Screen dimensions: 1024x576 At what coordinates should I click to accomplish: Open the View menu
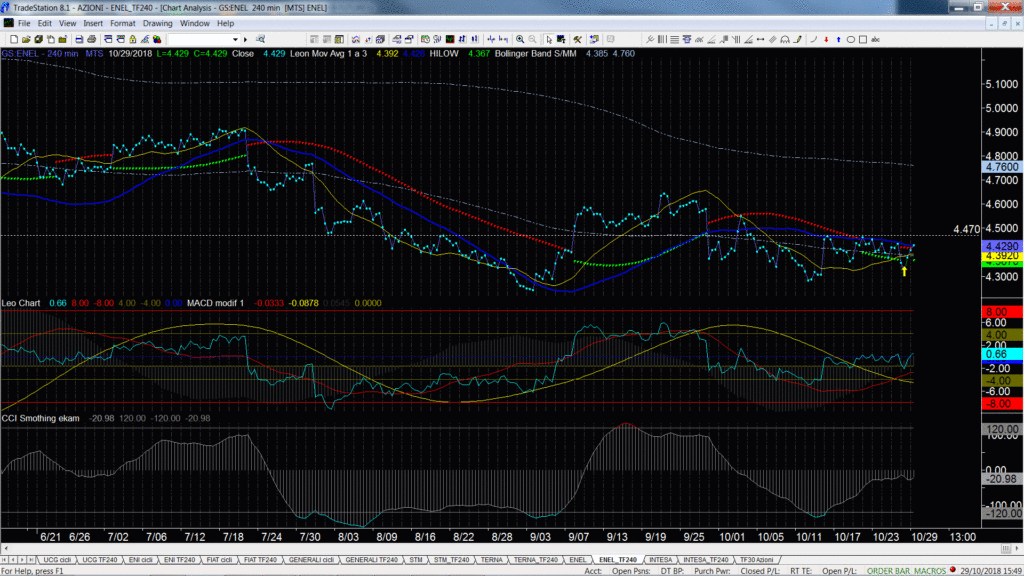click(67, 24)
